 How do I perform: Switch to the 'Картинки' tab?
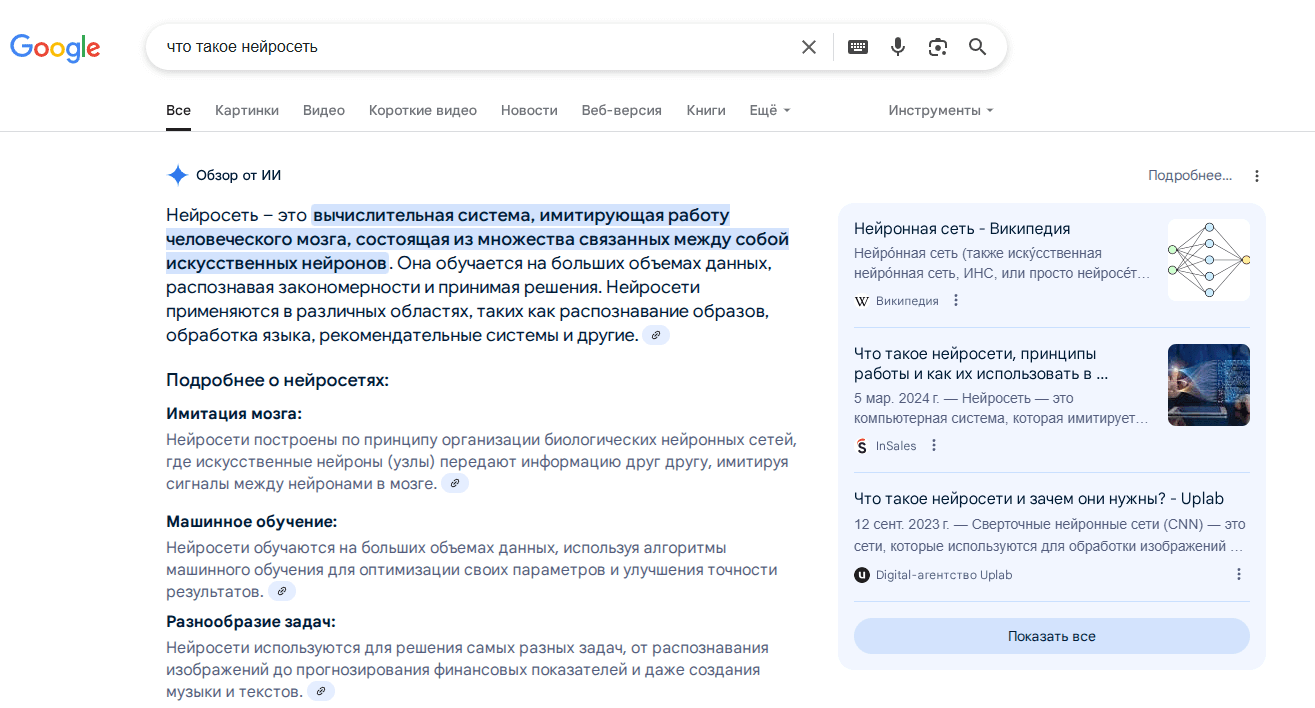click(x=247, y=110)
